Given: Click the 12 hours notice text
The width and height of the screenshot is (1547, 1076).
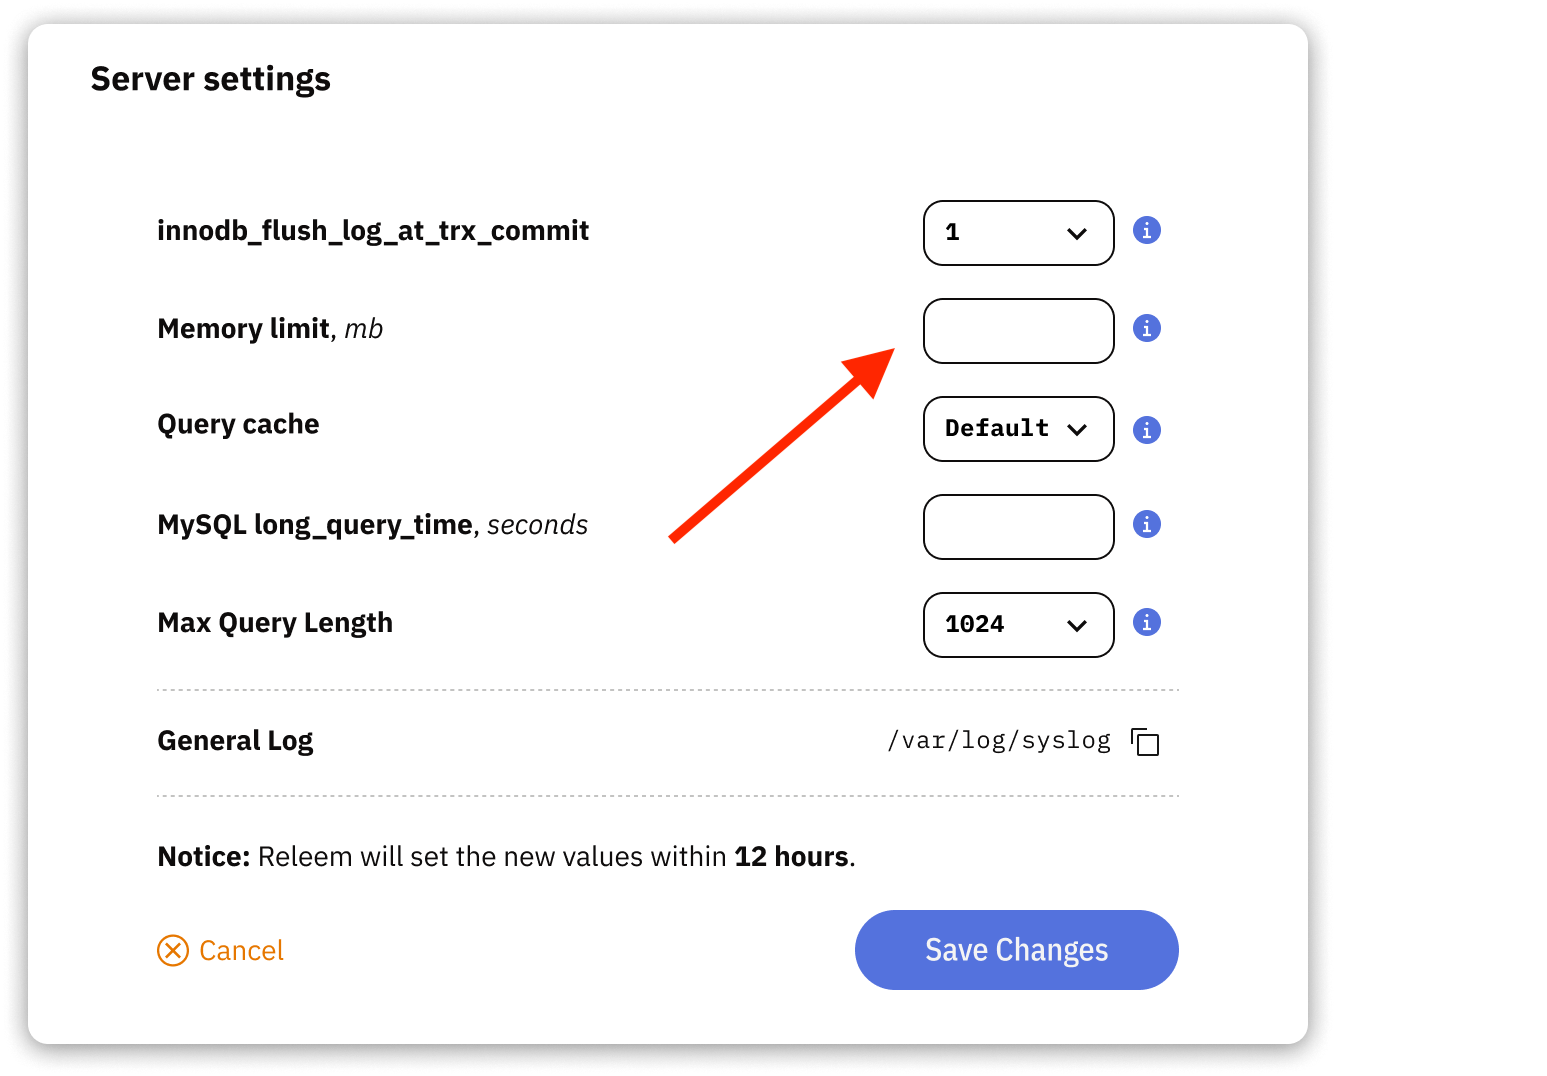Looking at the screenshot, I should (790, 856).
